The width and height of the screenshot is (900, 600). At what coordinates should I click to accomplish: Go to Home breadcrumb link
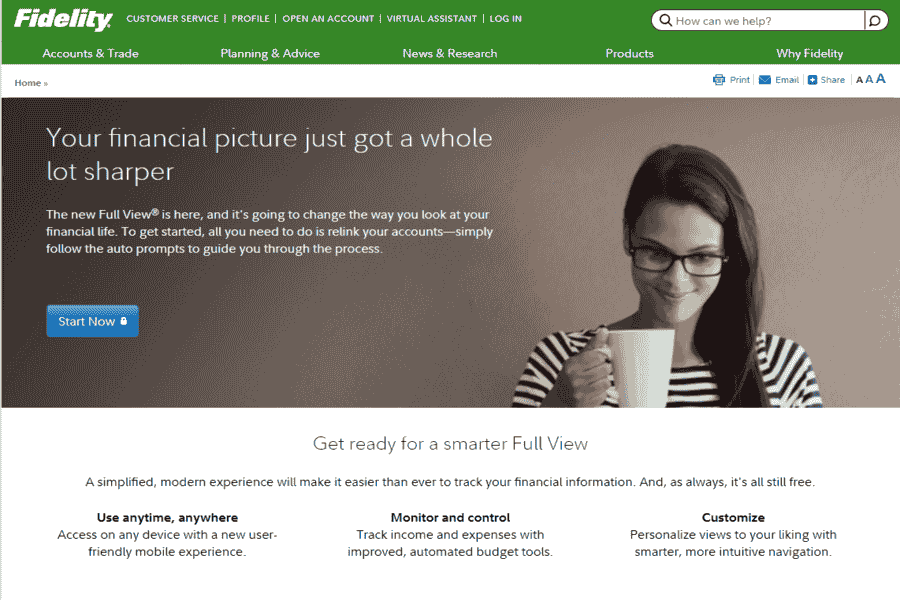[x=28, y=83]
